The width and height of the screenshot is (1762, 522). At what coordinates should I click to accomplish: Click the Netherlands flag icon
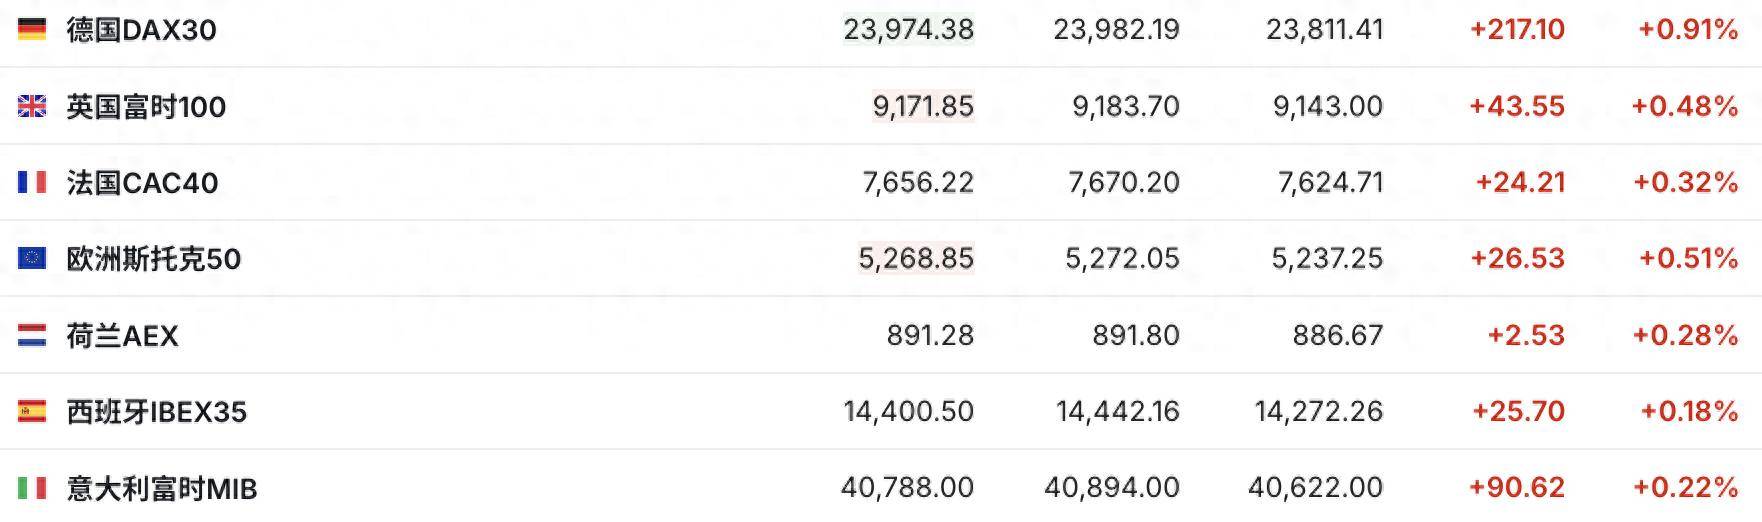point(32,335)
